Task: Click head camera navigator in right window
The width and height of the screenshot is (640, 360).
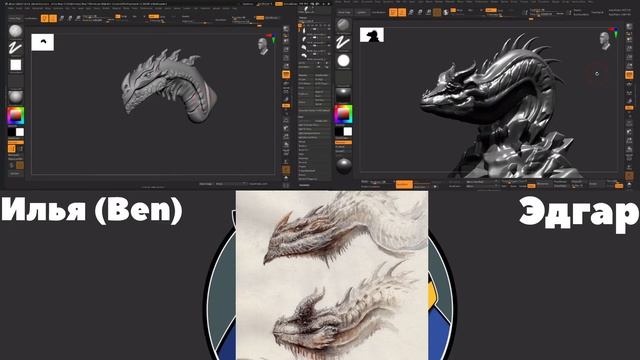Action: (605, 41)
